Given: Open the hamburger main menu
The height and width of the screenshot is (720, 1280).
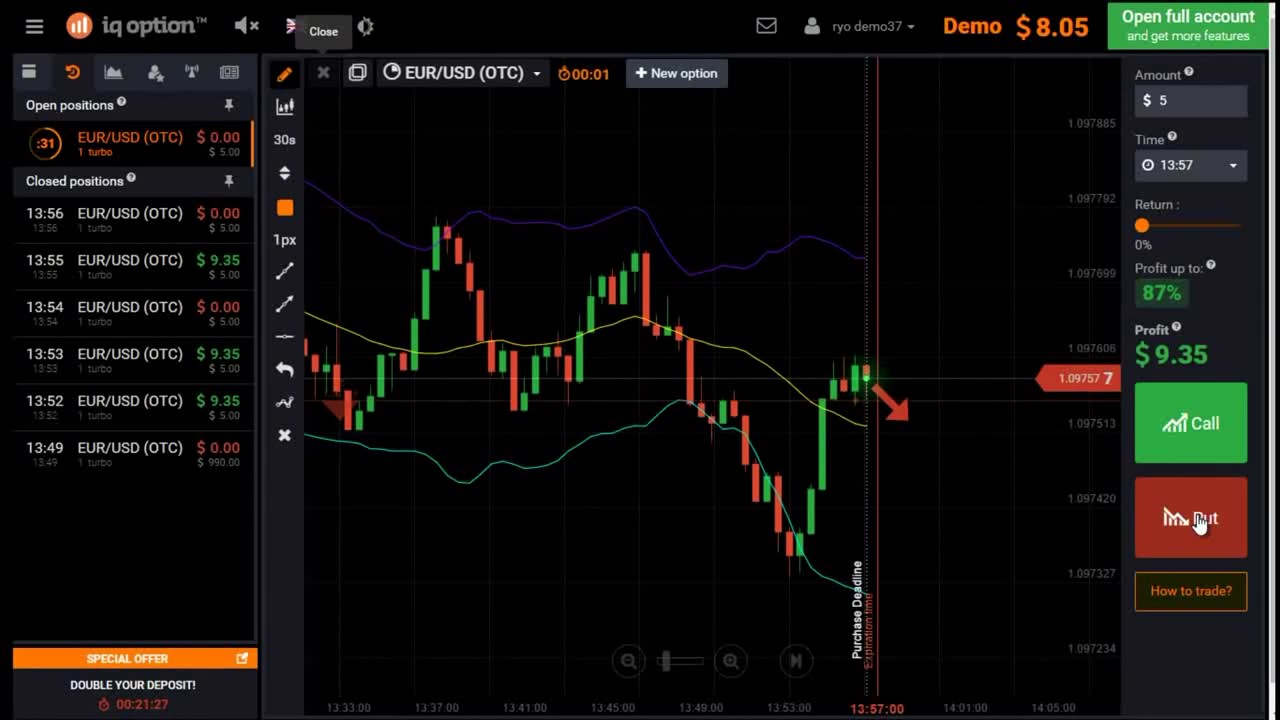Looking at the screenshot, I should point(35,27).
